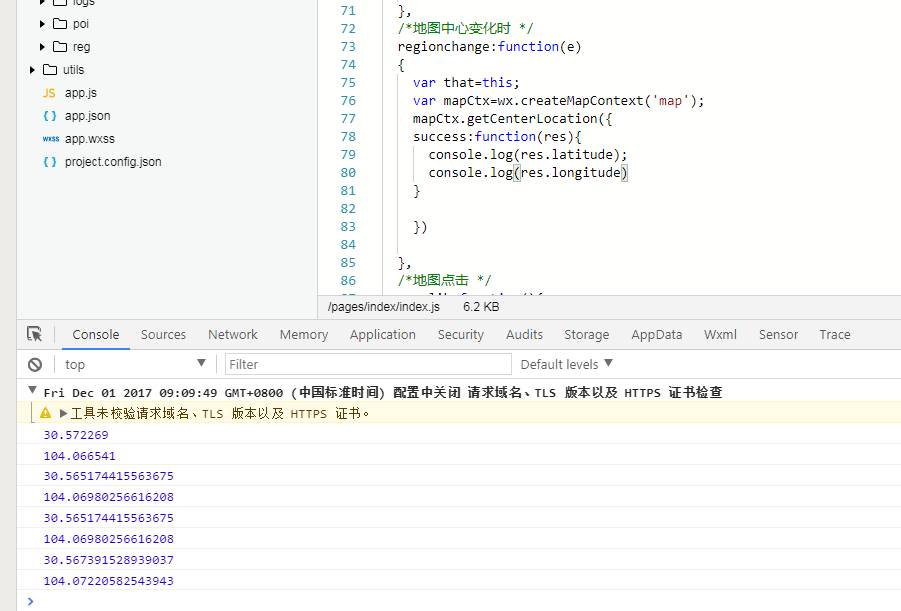
Task: Expand the TLS warning message arrow
Action: pos(64,413)
